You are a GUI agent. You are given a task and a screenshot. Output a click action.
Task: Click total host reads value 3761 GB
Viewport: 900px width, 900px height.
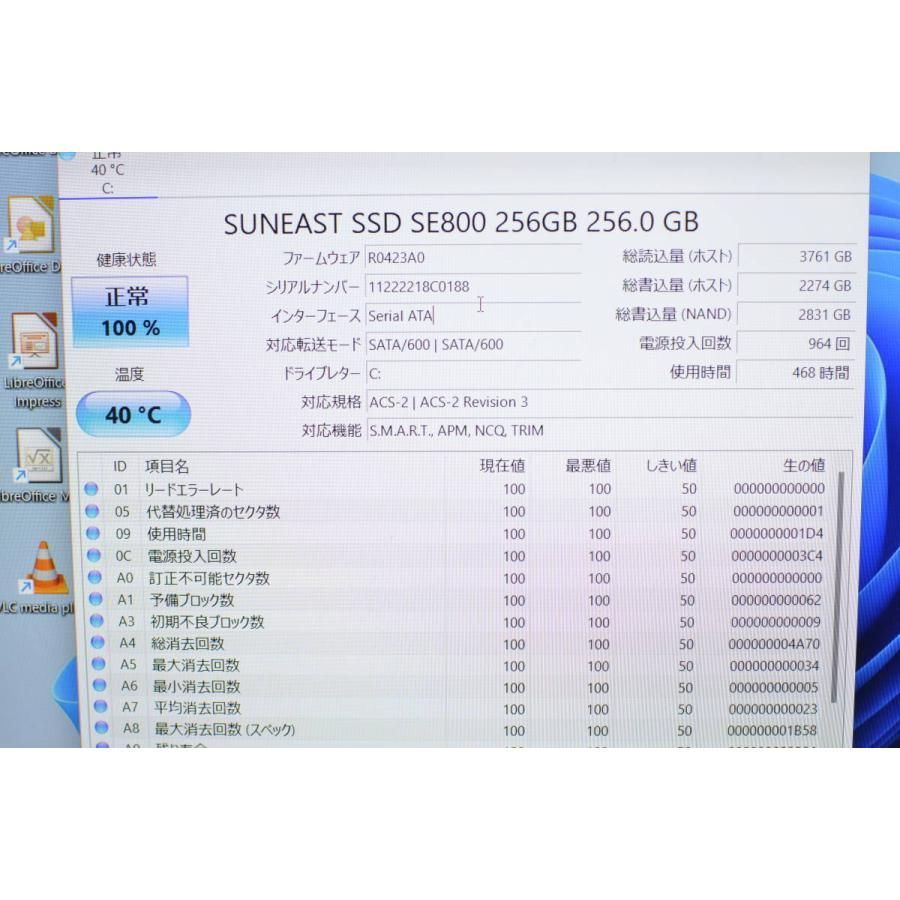797,256
